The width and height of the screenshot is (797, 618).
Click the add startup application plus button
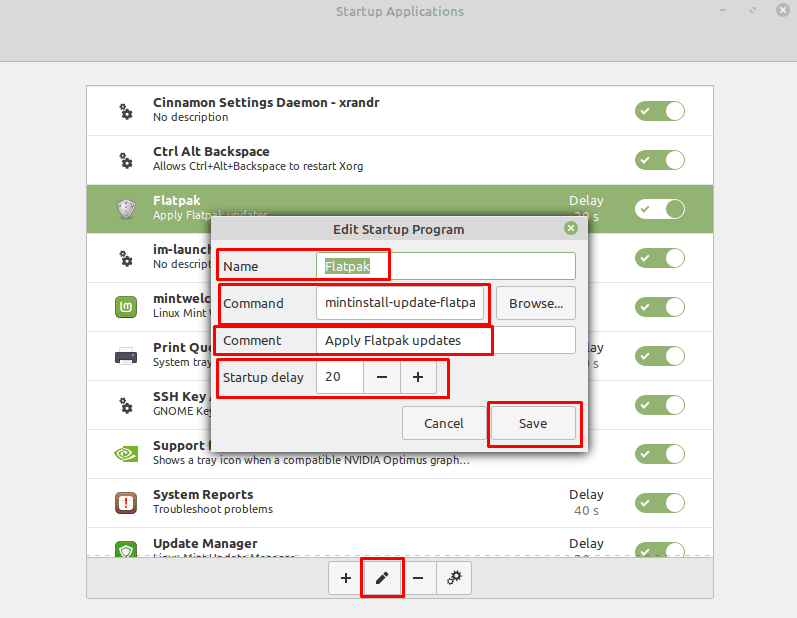click(x=346, y=578)
